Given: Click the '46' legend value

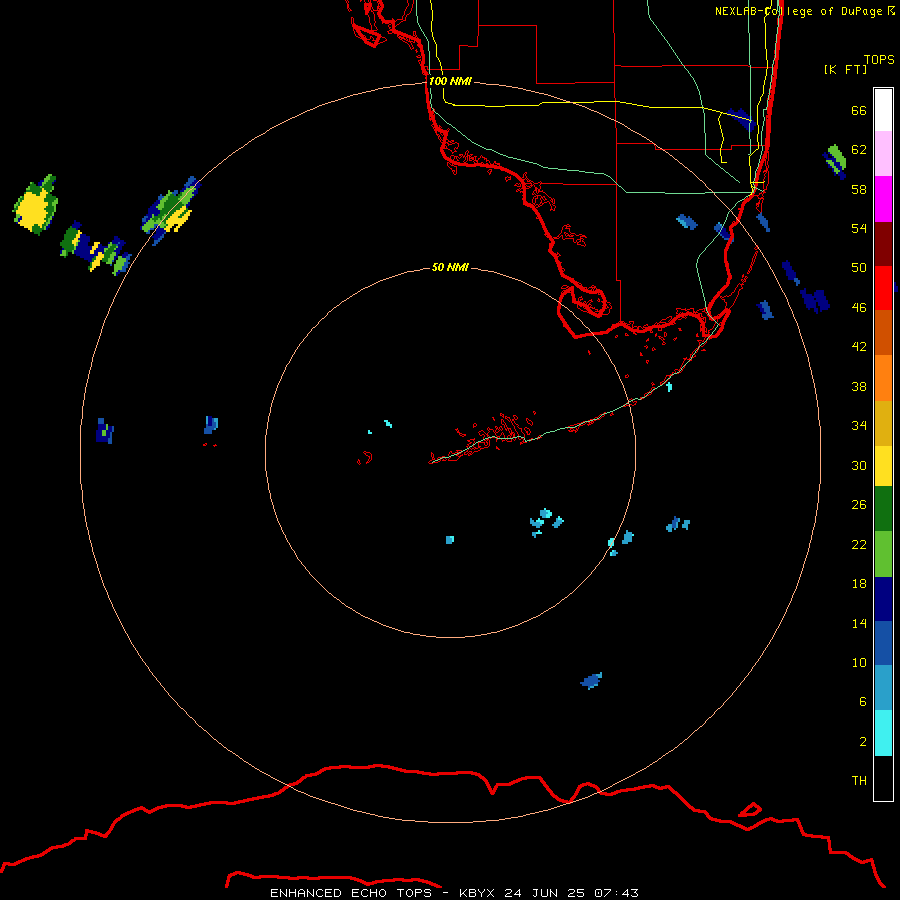Looking at the screenshot, I should [859, 307].
